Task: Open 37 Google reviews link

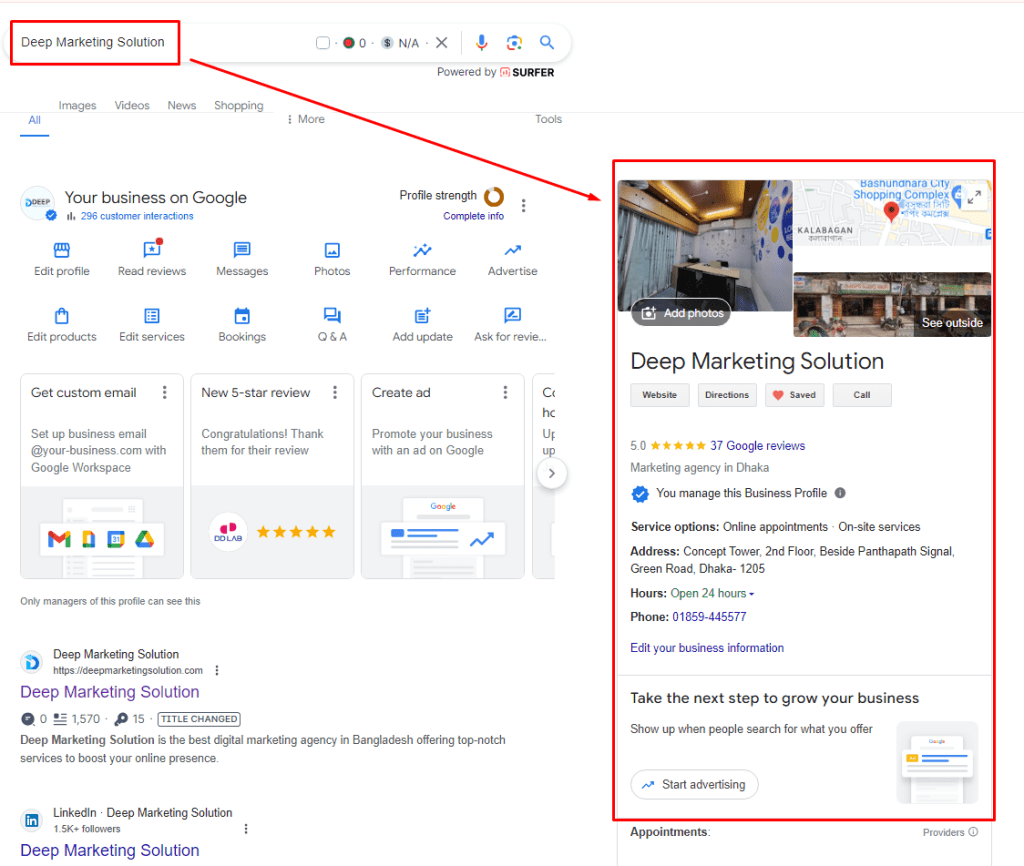Action: click(758, 446)
